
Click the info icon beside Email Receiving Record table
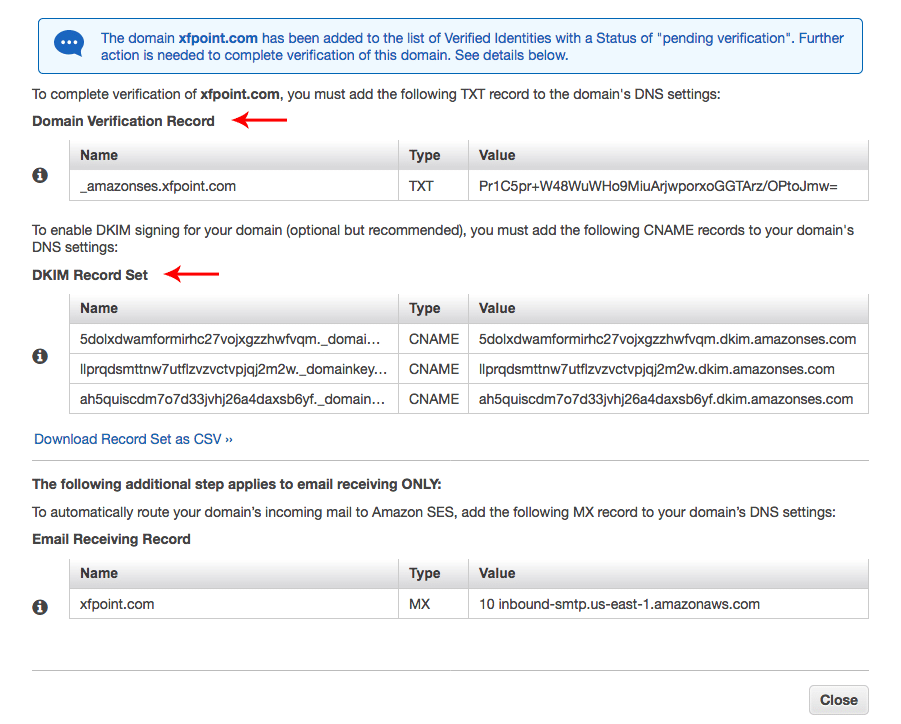click(x=40, y=607)
